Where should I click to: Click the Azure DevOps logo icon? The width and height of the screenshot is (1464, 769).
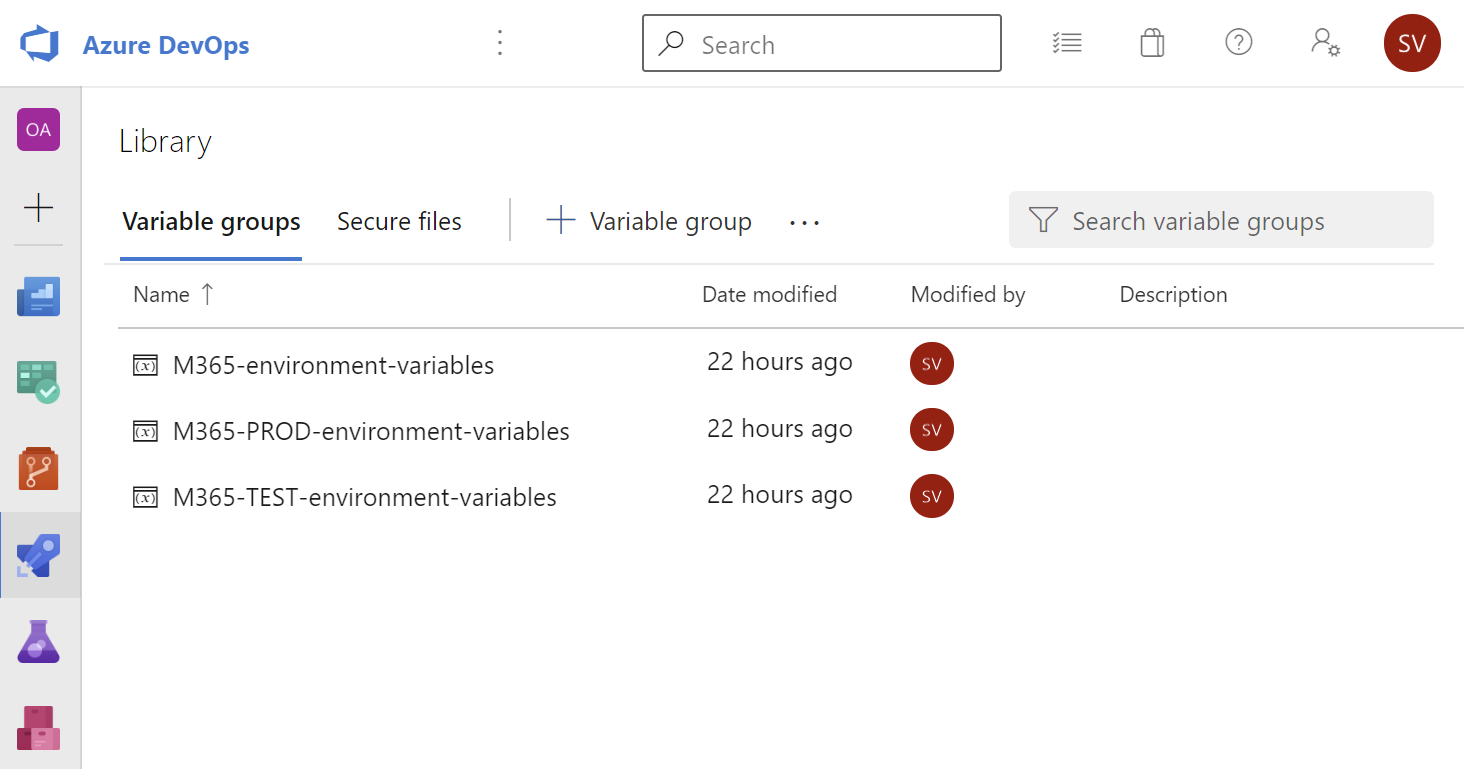(41, 44)
